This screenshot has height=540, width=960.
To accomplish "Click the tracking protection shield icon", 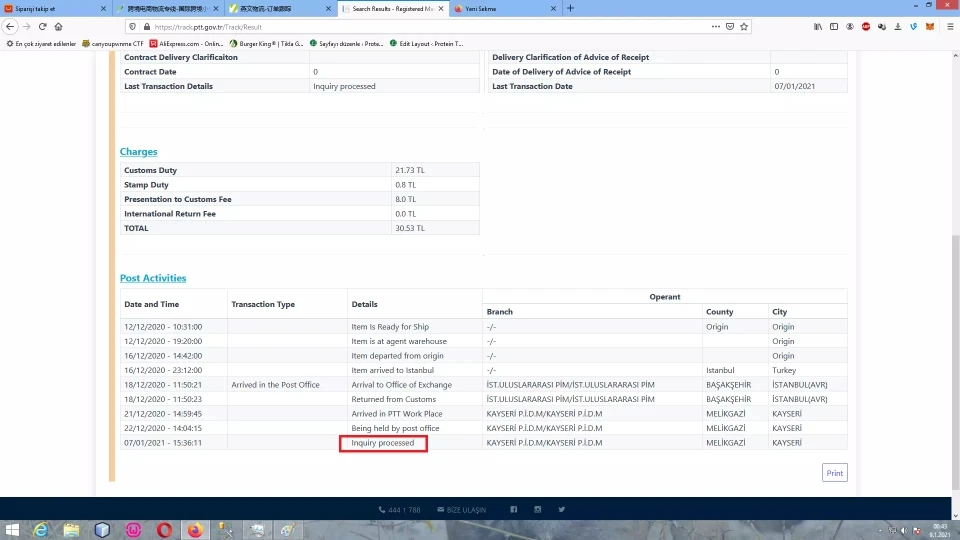I will point(132,27).
